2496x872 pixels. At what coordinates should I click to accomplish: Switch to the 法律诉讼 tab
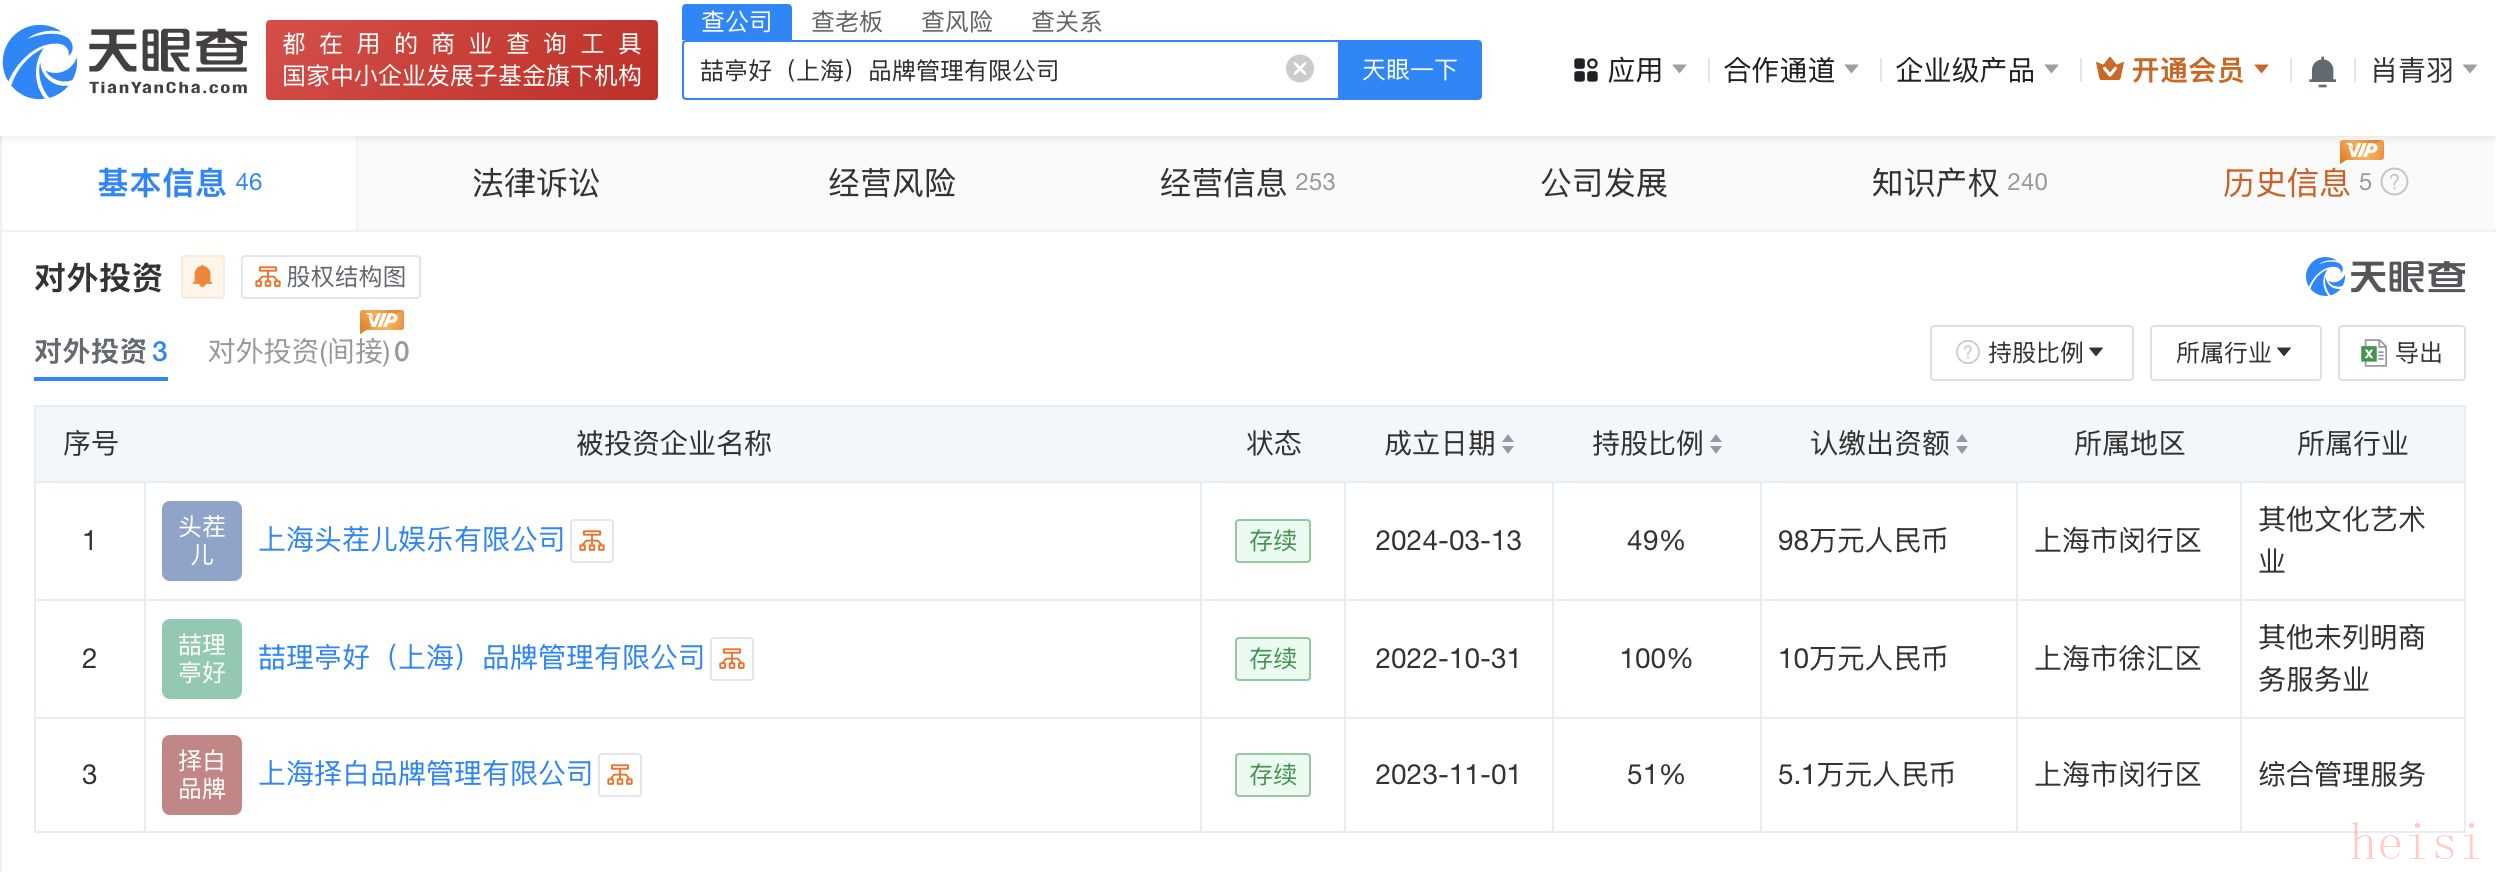click(536, 183)
